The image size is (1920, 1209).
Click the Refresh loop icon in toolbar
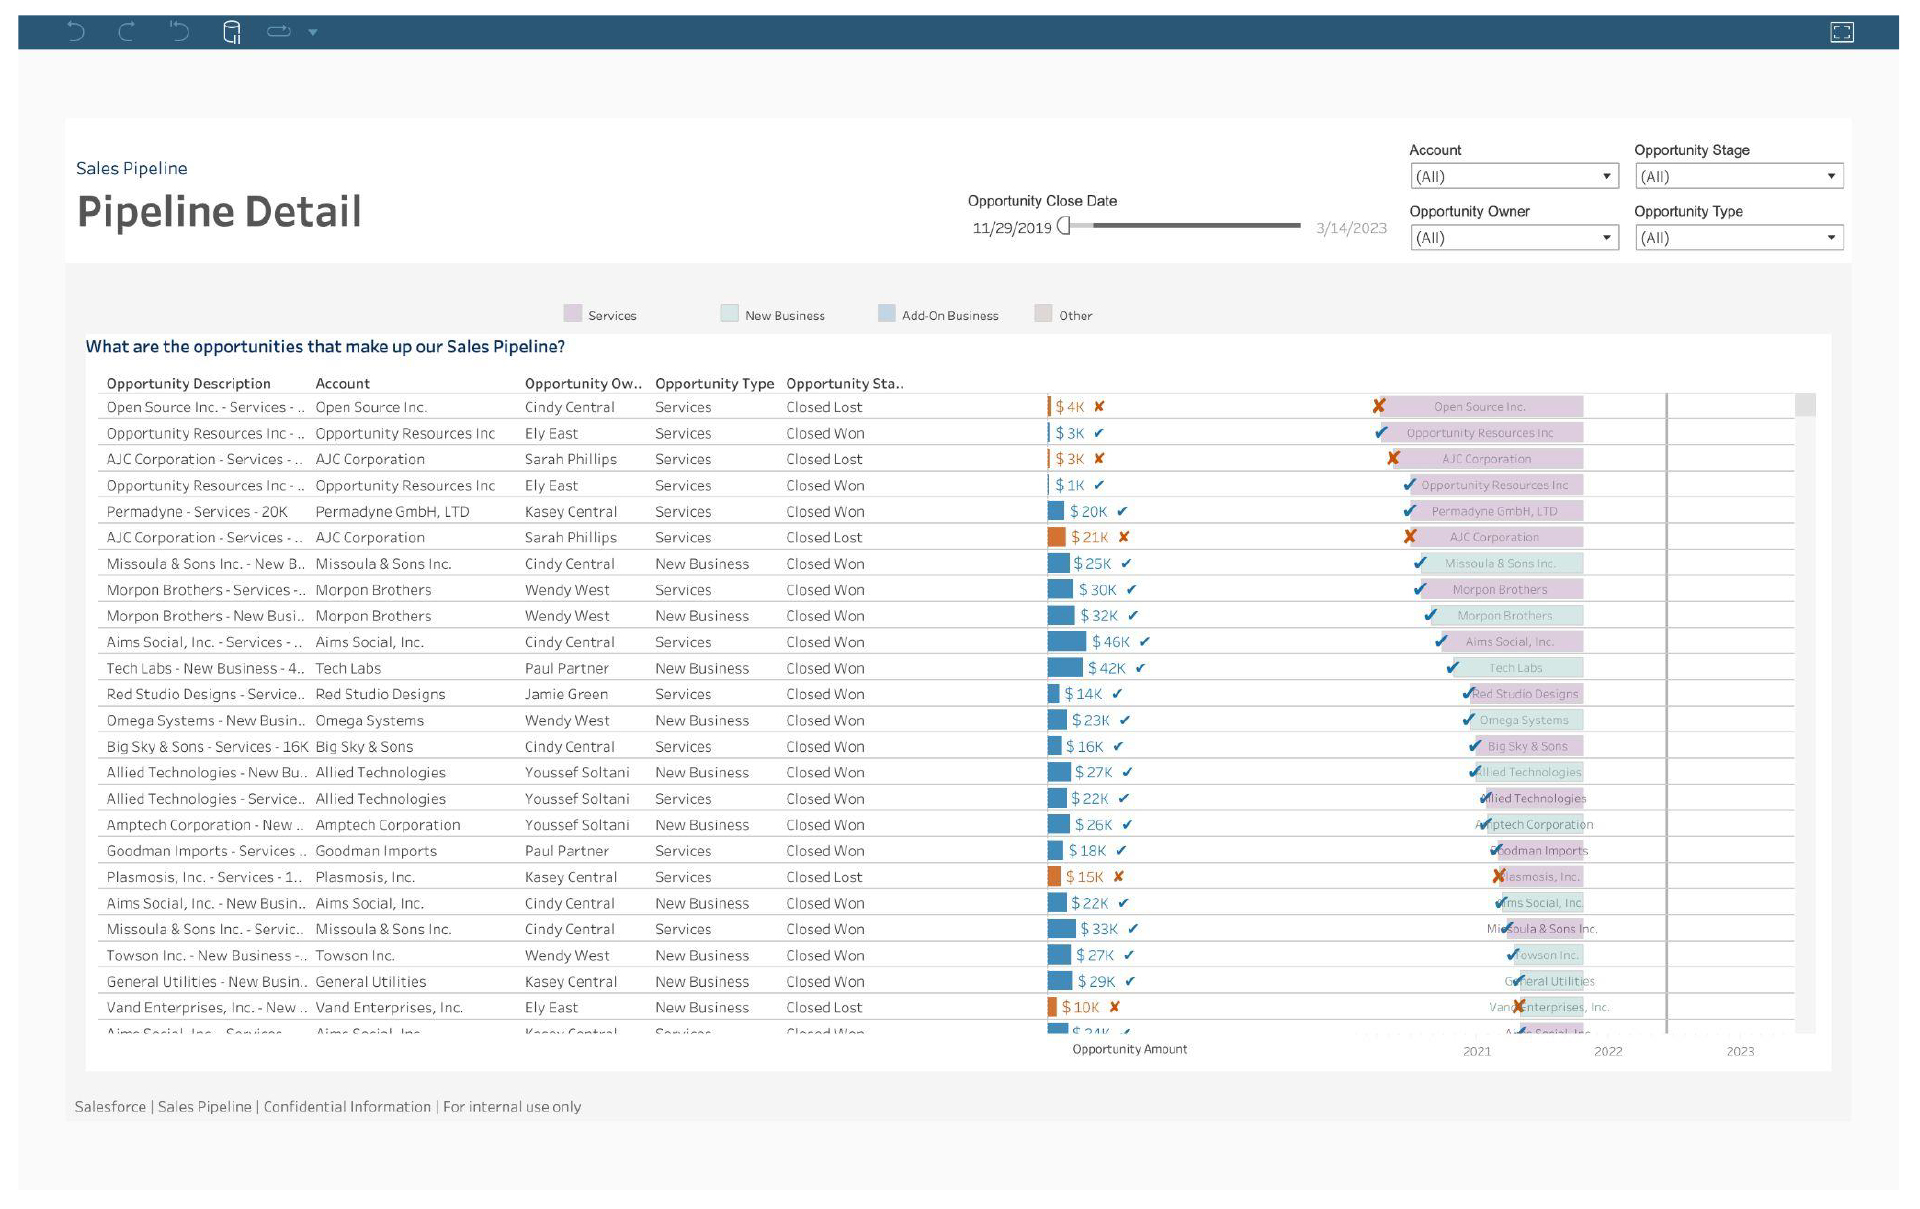[x=278, y=32]
